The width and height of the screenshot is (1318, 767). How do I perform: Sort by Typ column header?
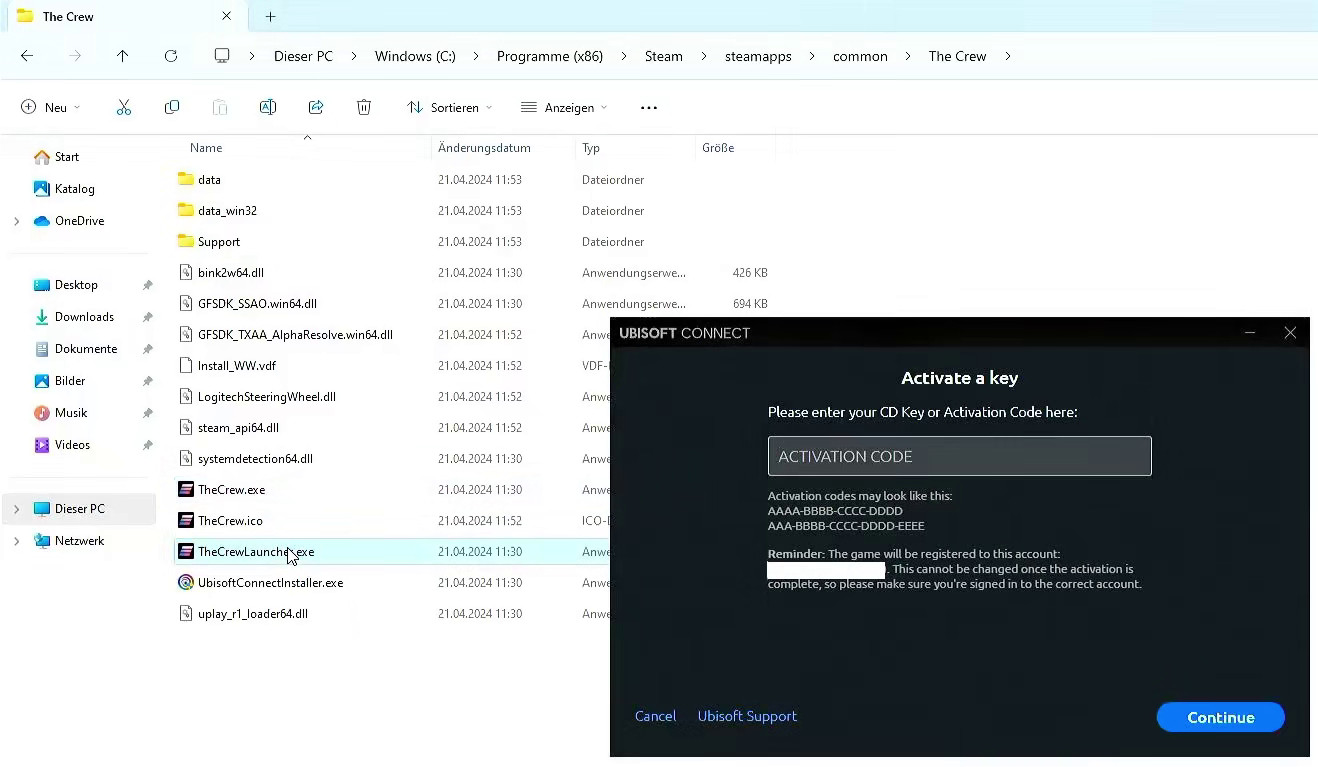tap(591, 148)
